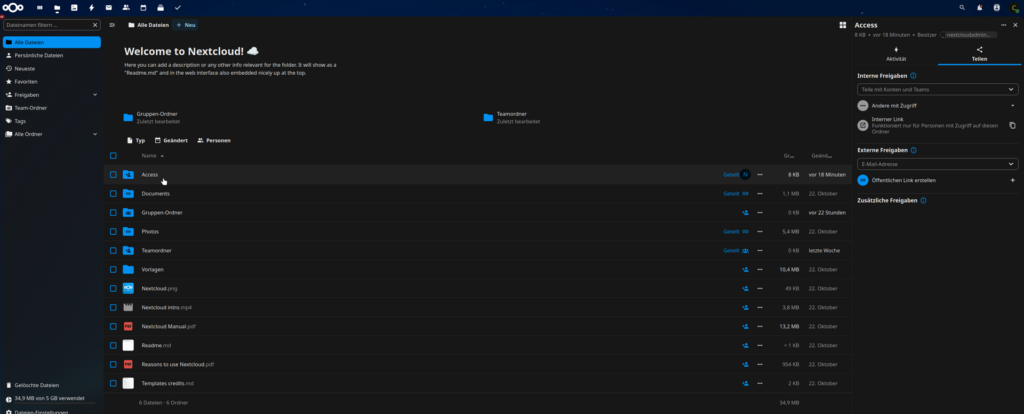Image resolution: width=1024 pixels, height=414 pixels.
Task: Copy the internal link to clipboard
Action: 1012,125
